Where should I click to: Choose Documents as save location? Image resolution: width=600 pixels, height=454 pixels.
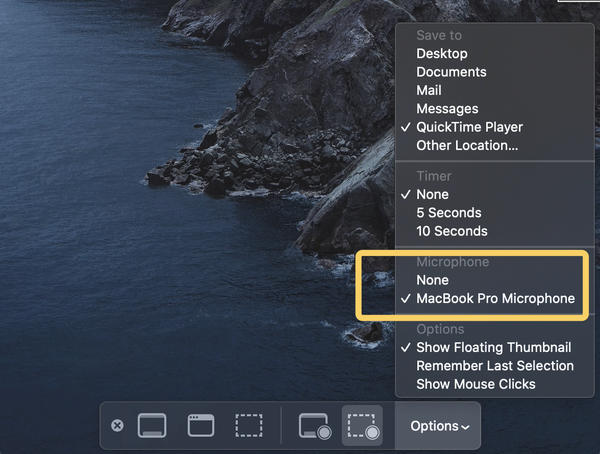click(x=495, y=72)
